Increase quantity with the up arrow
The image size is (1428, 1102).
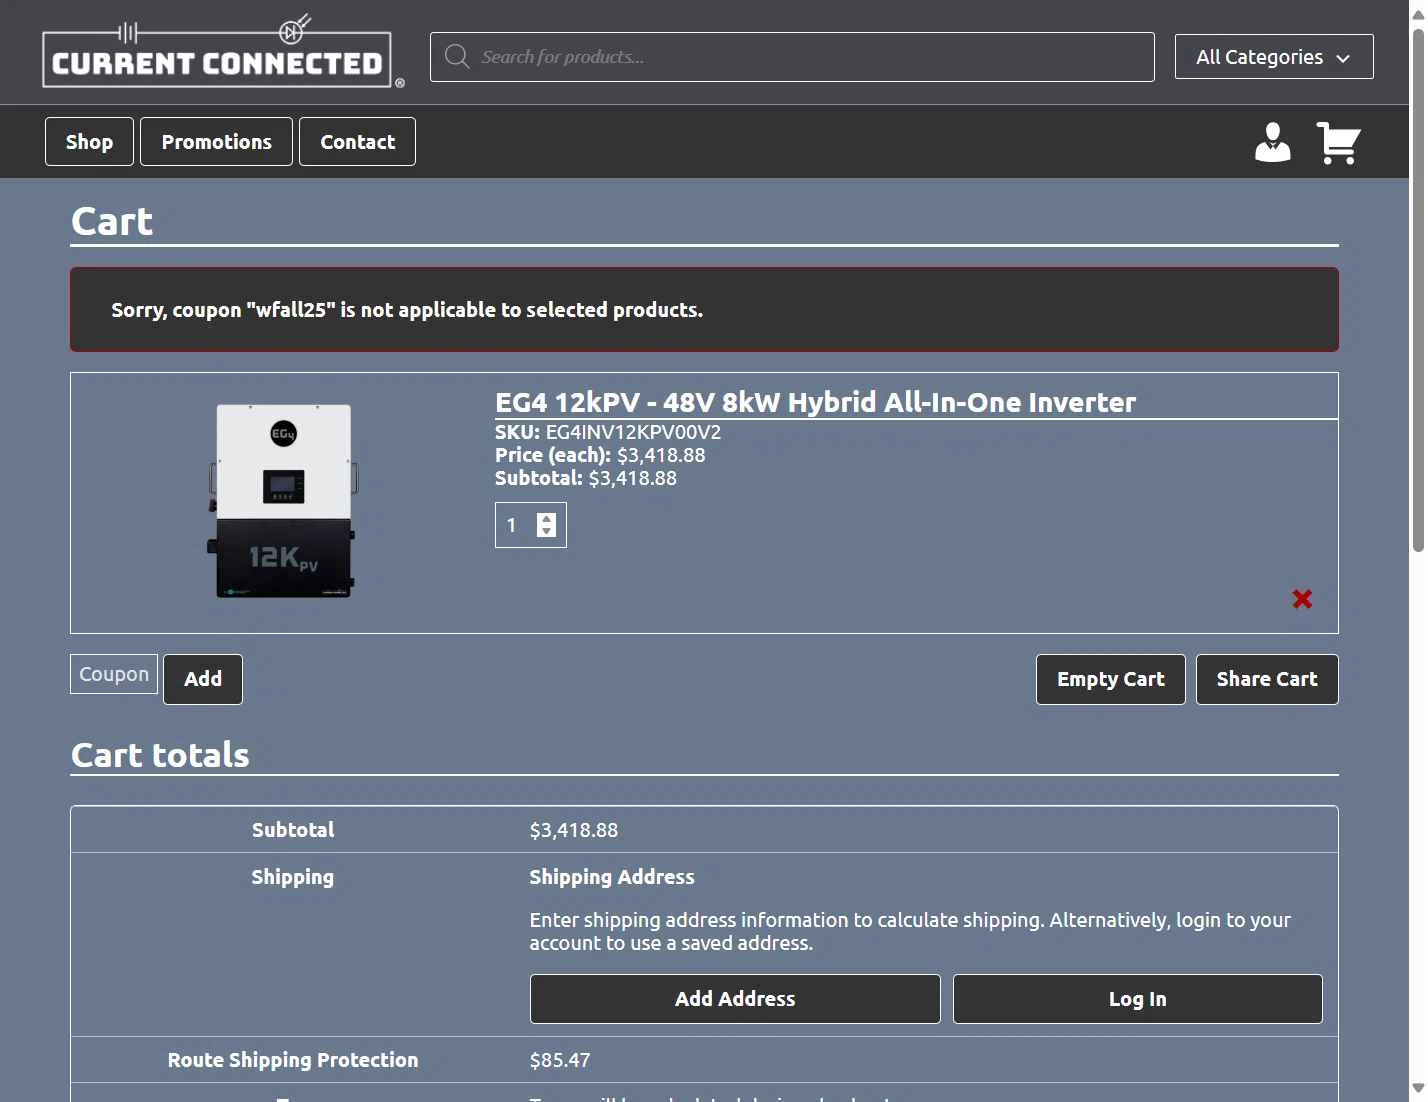546,518
